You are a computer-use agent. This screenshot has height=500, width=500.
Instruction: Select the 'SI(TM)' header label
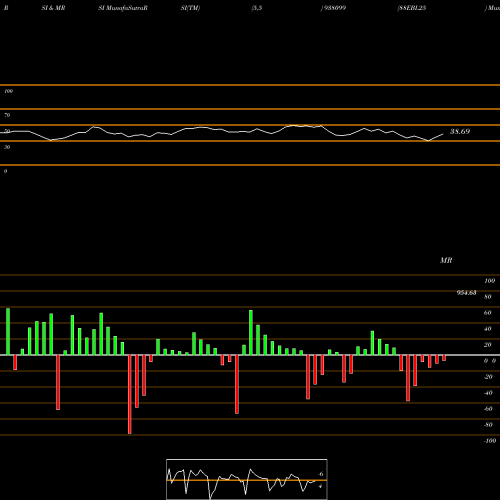(x=190, y=8)
